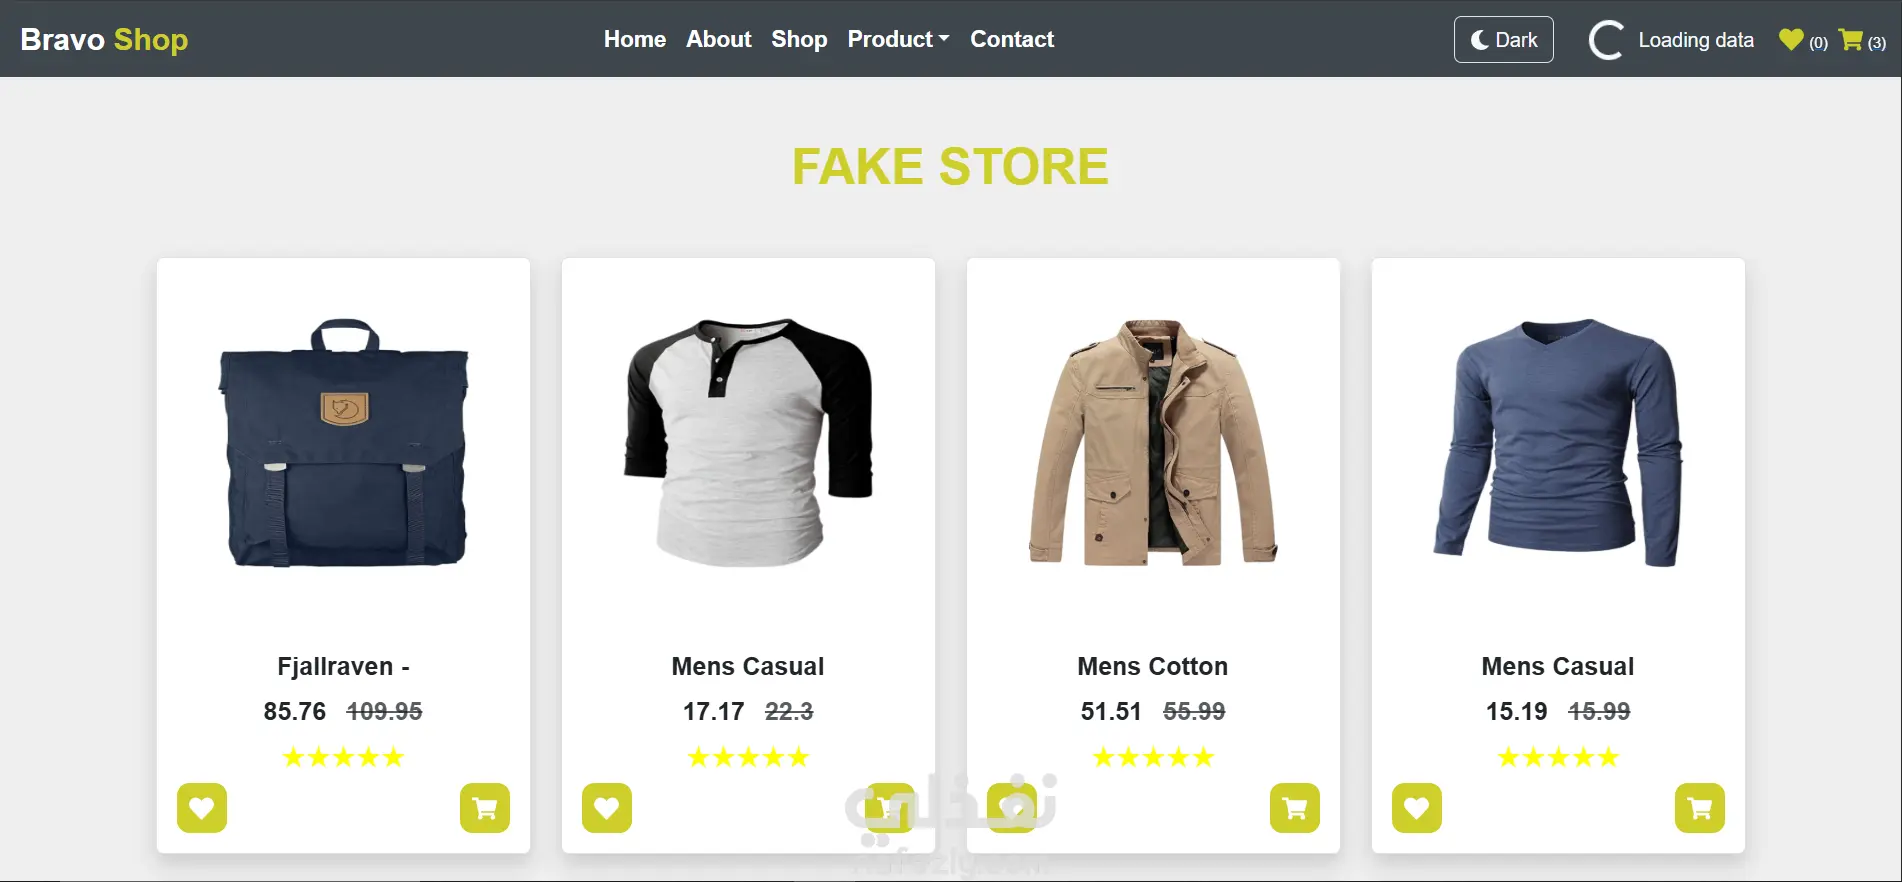Image resolution: width=1902 pixels, height=882 pixels.
Task: Expand the Product dropdown menu
Action: pos(898,39)
